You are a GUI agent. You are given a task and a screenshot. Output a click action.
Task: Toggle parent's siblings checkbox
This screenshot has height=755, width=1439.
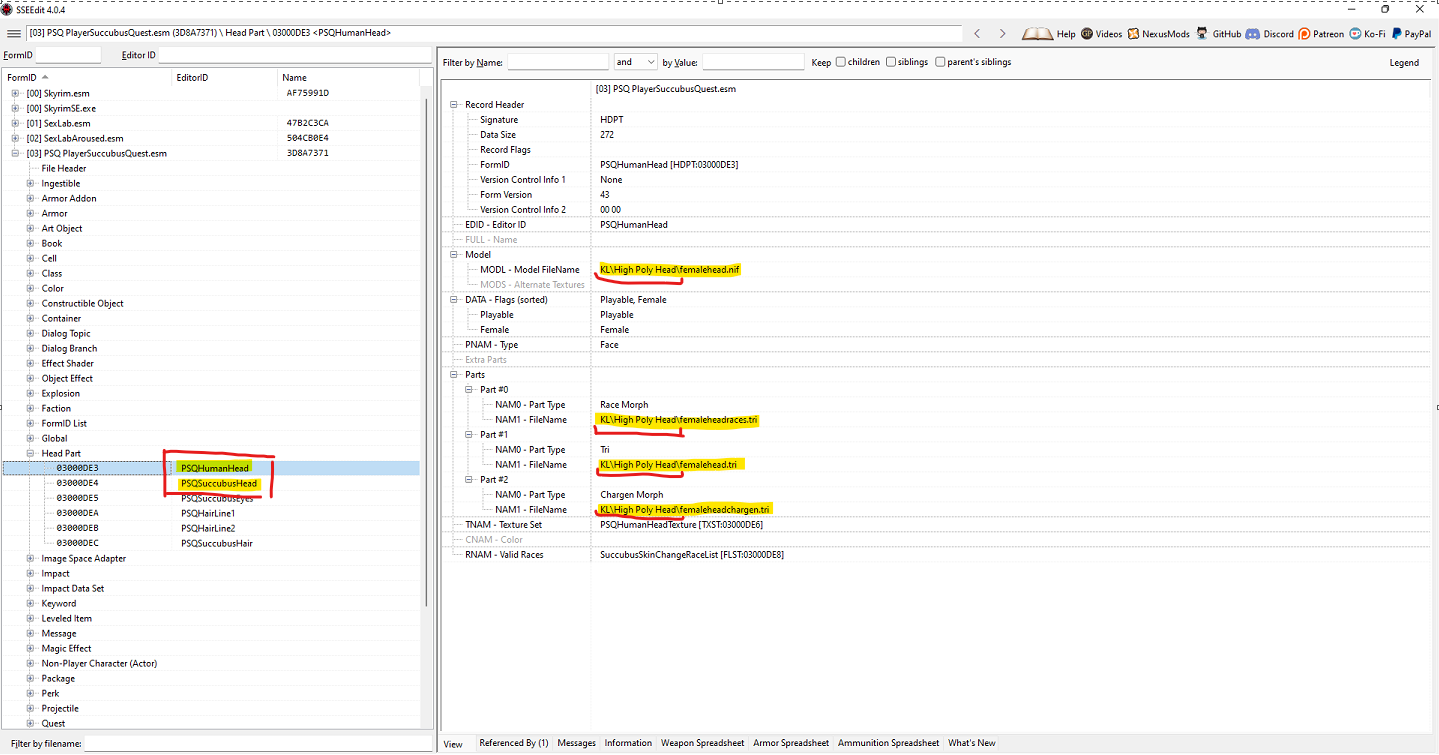[x=940, y=62]
